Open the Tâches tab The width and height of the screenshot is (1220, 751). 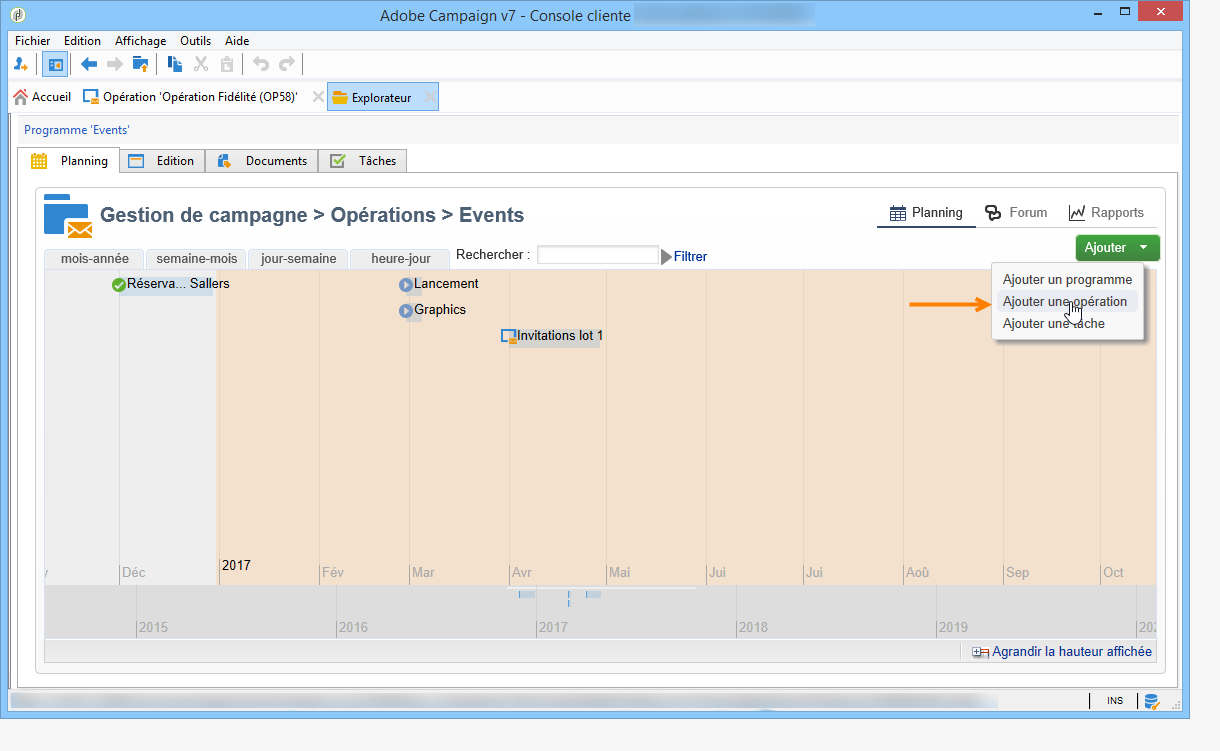pyautogui.click(x=363, y=160)
